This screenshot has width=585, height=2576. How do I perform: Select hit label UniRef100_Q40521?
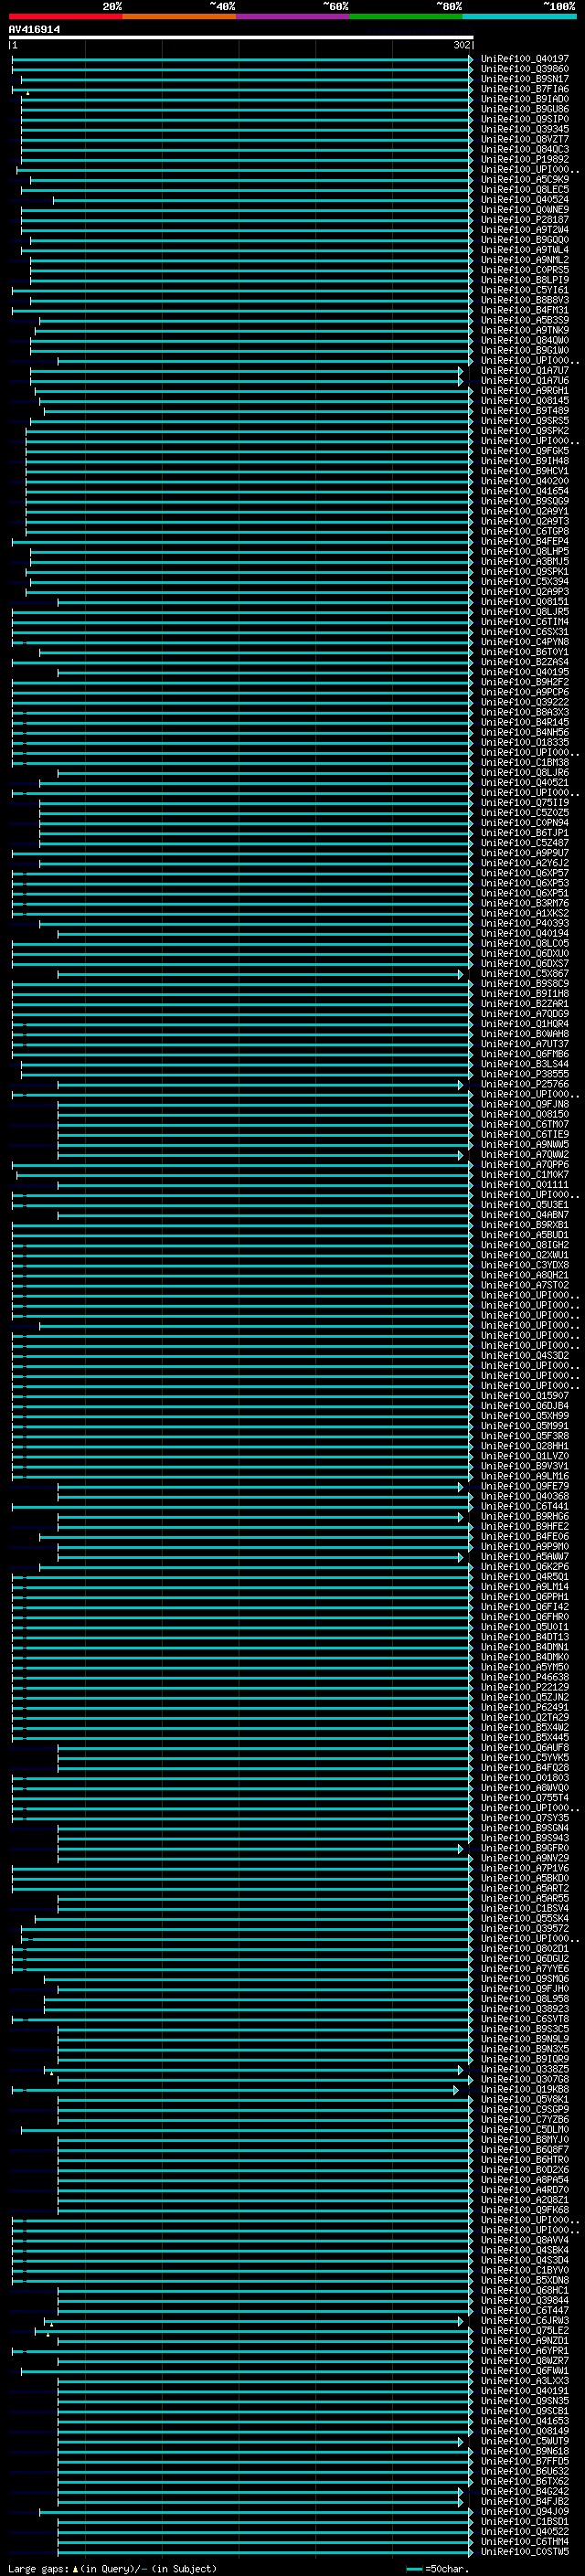[x=525, y=783]
